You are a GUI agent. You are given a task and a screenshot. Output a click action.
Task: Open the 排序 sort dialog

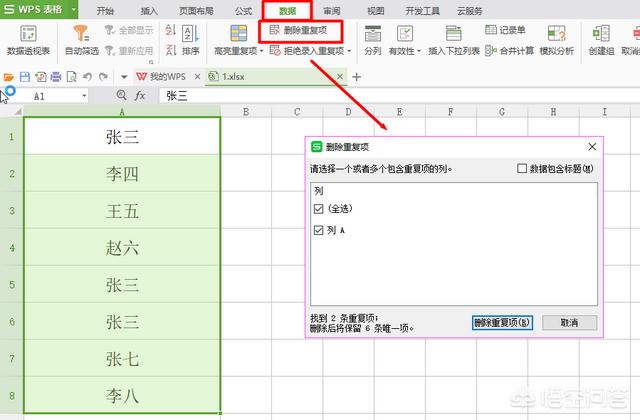click(x=191, y=40)
